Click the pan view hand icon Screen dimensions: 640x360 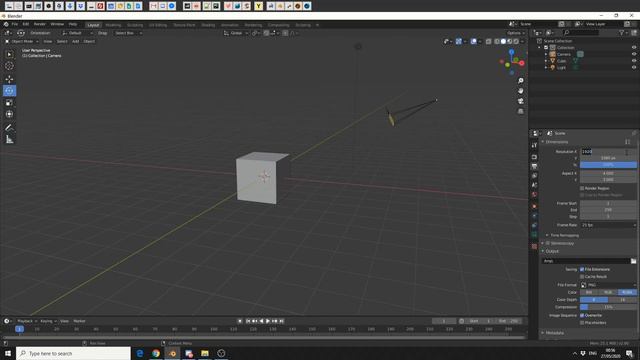520,91
